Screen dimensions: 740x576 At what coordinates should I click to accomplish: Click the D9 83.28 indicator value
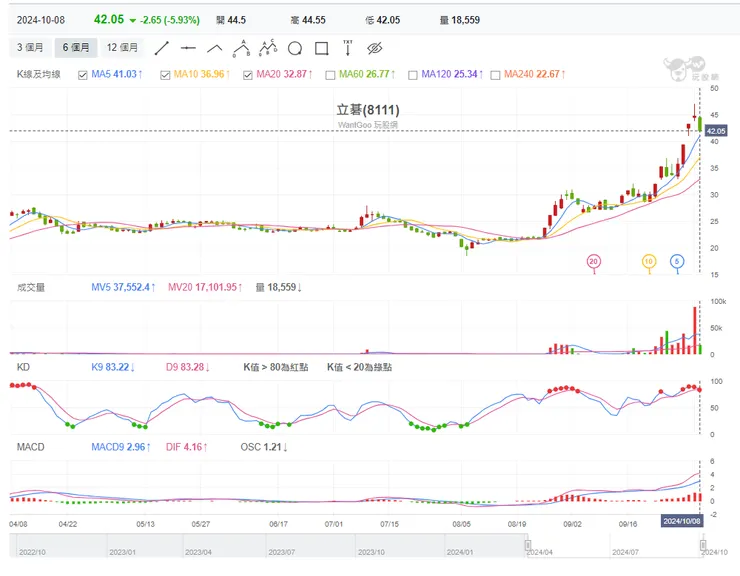click(x=187, y=367)
